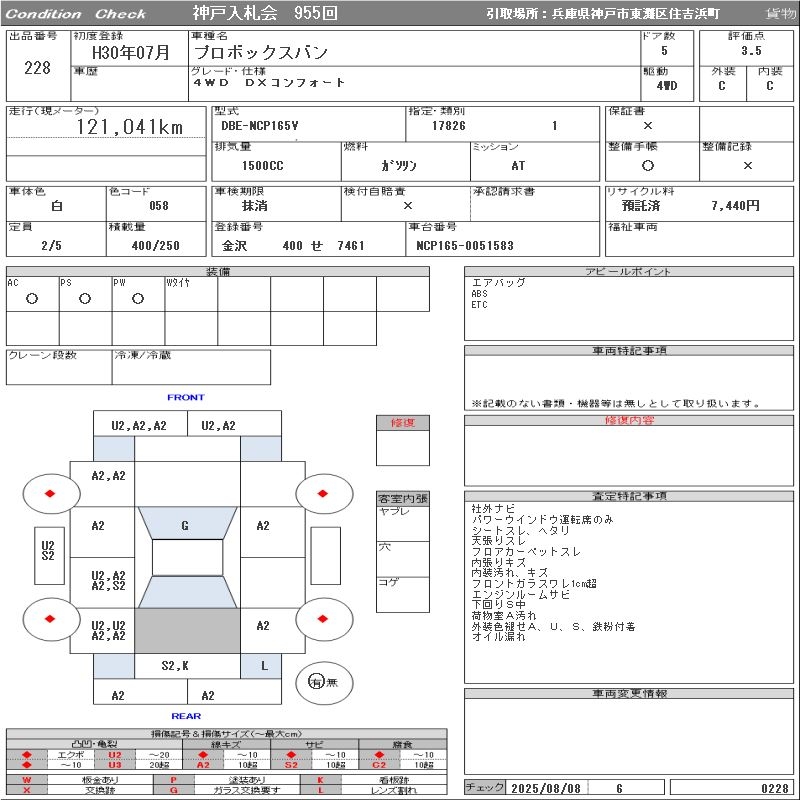Click the circled 有 spare tire mark
The image size is (800, 800).
pyautogui.click(x=316, y=682)
